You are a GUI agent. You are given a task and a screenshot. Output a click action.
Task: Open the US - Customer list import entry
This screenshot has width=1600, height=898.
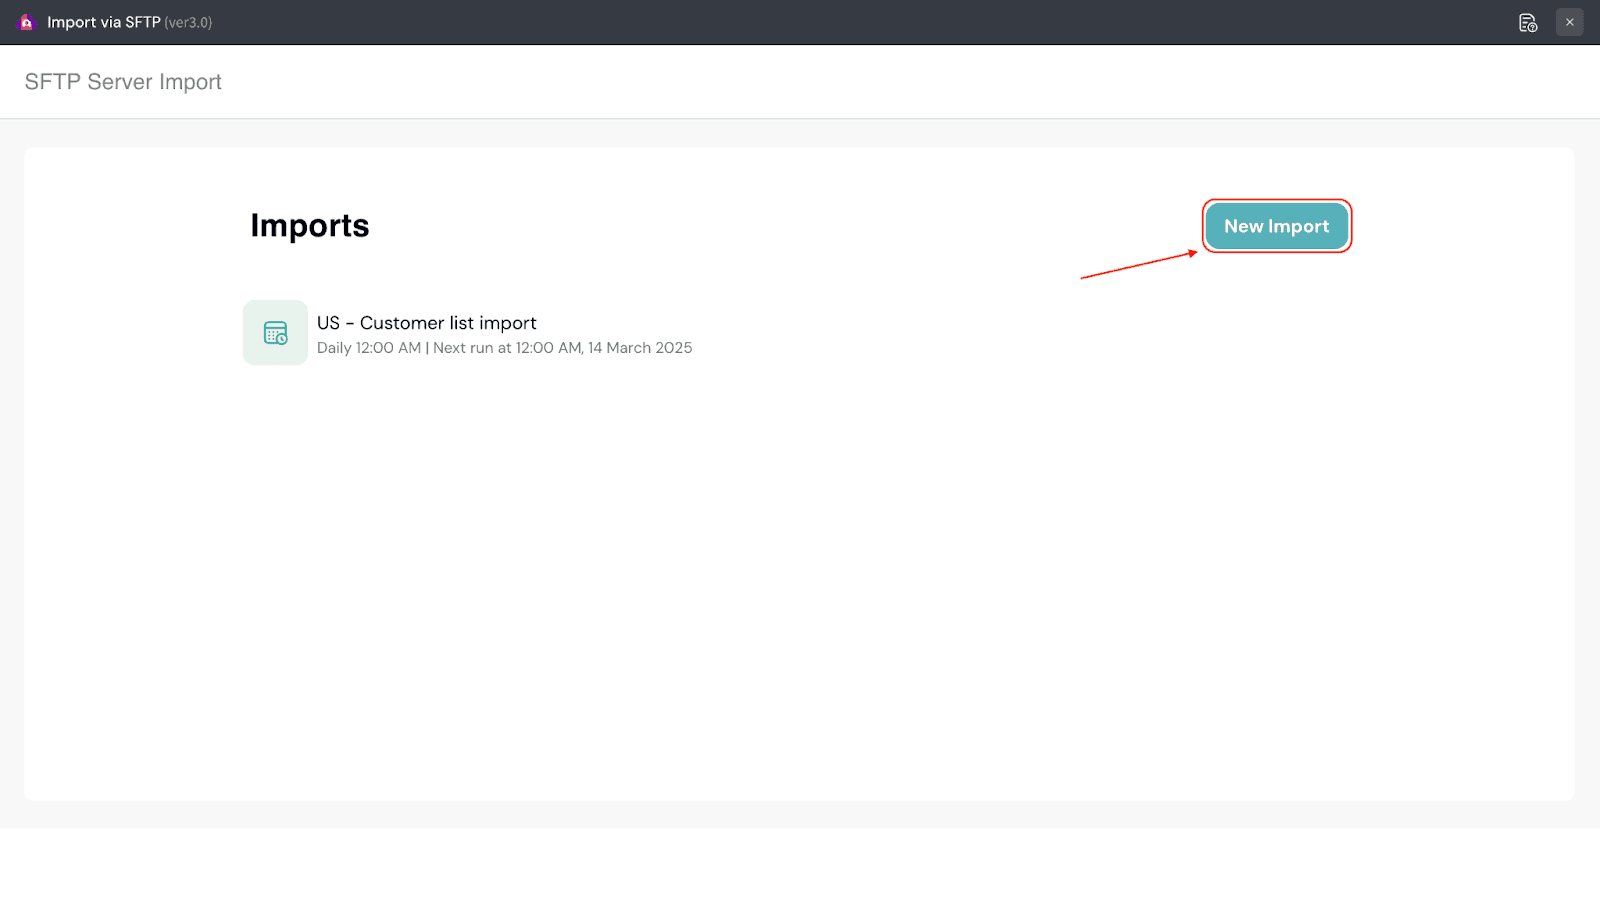coord(426,323)
